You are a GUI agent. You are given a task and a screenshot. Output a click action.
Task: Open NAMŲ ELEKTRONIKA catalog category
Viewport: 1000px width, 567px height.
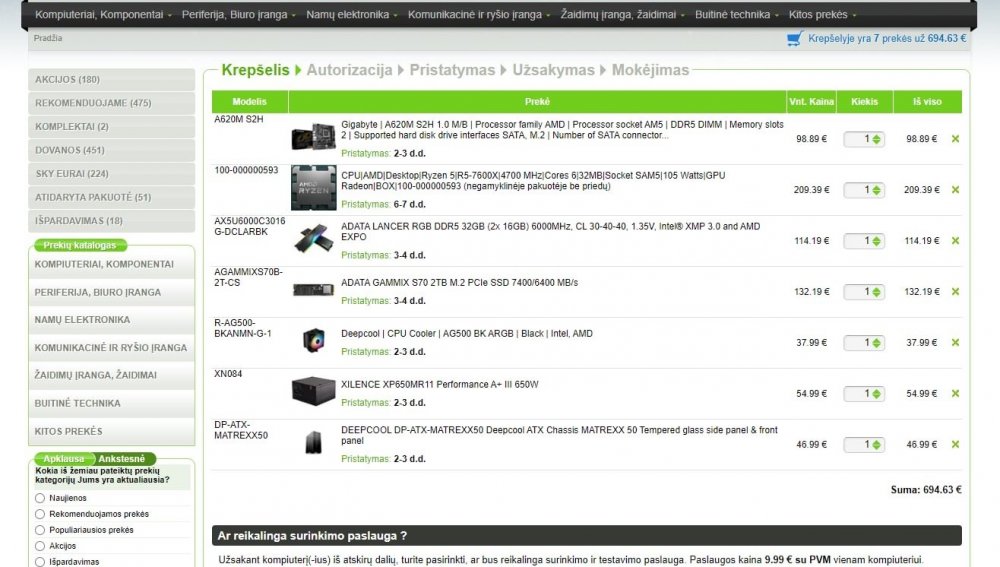pos(112,320)
